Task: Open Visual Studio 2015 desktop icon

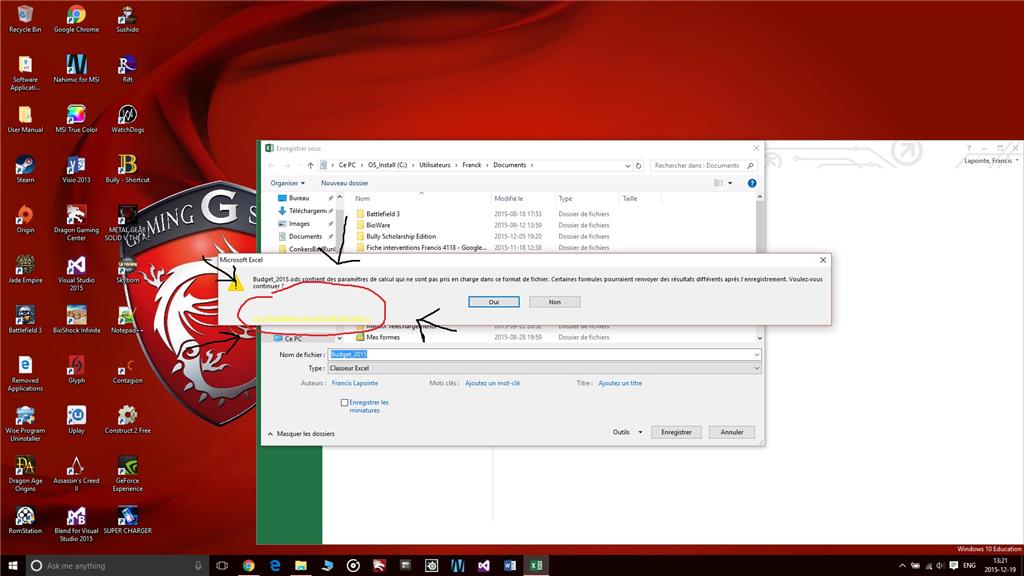Action: [76, 273]
